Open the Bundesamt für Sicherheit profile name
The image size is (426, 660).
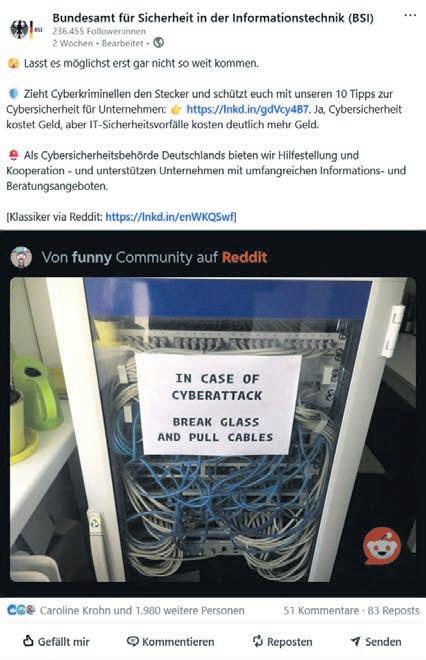point(213,18)
